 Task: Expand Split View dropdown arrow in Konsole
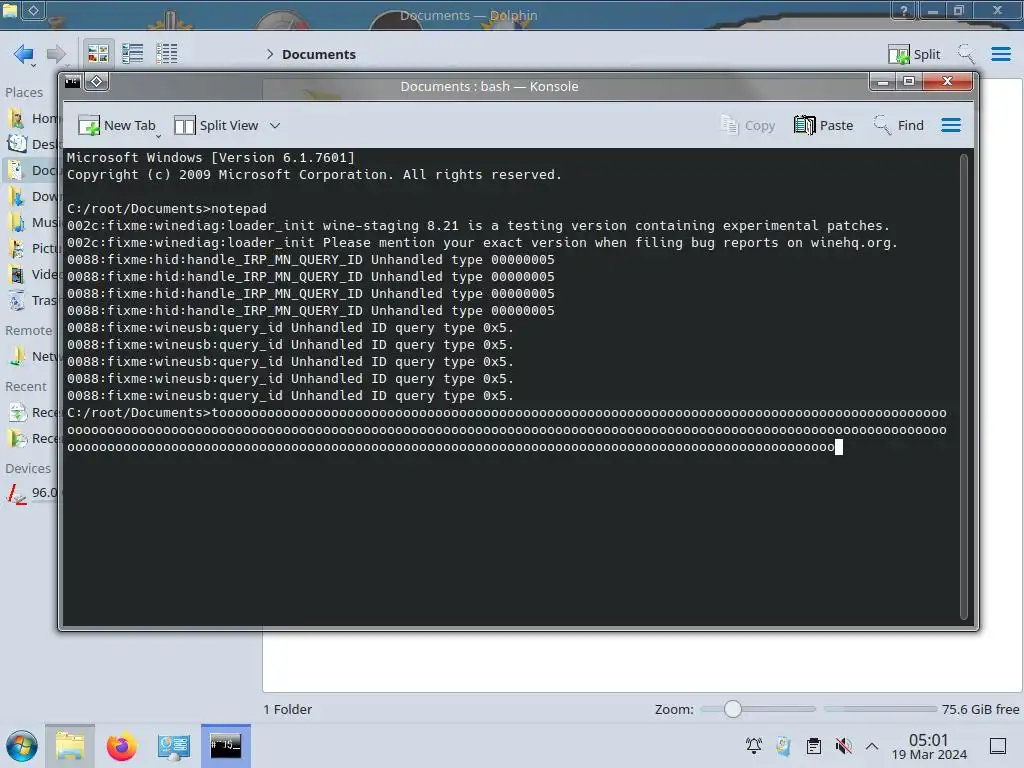point(275,125)
